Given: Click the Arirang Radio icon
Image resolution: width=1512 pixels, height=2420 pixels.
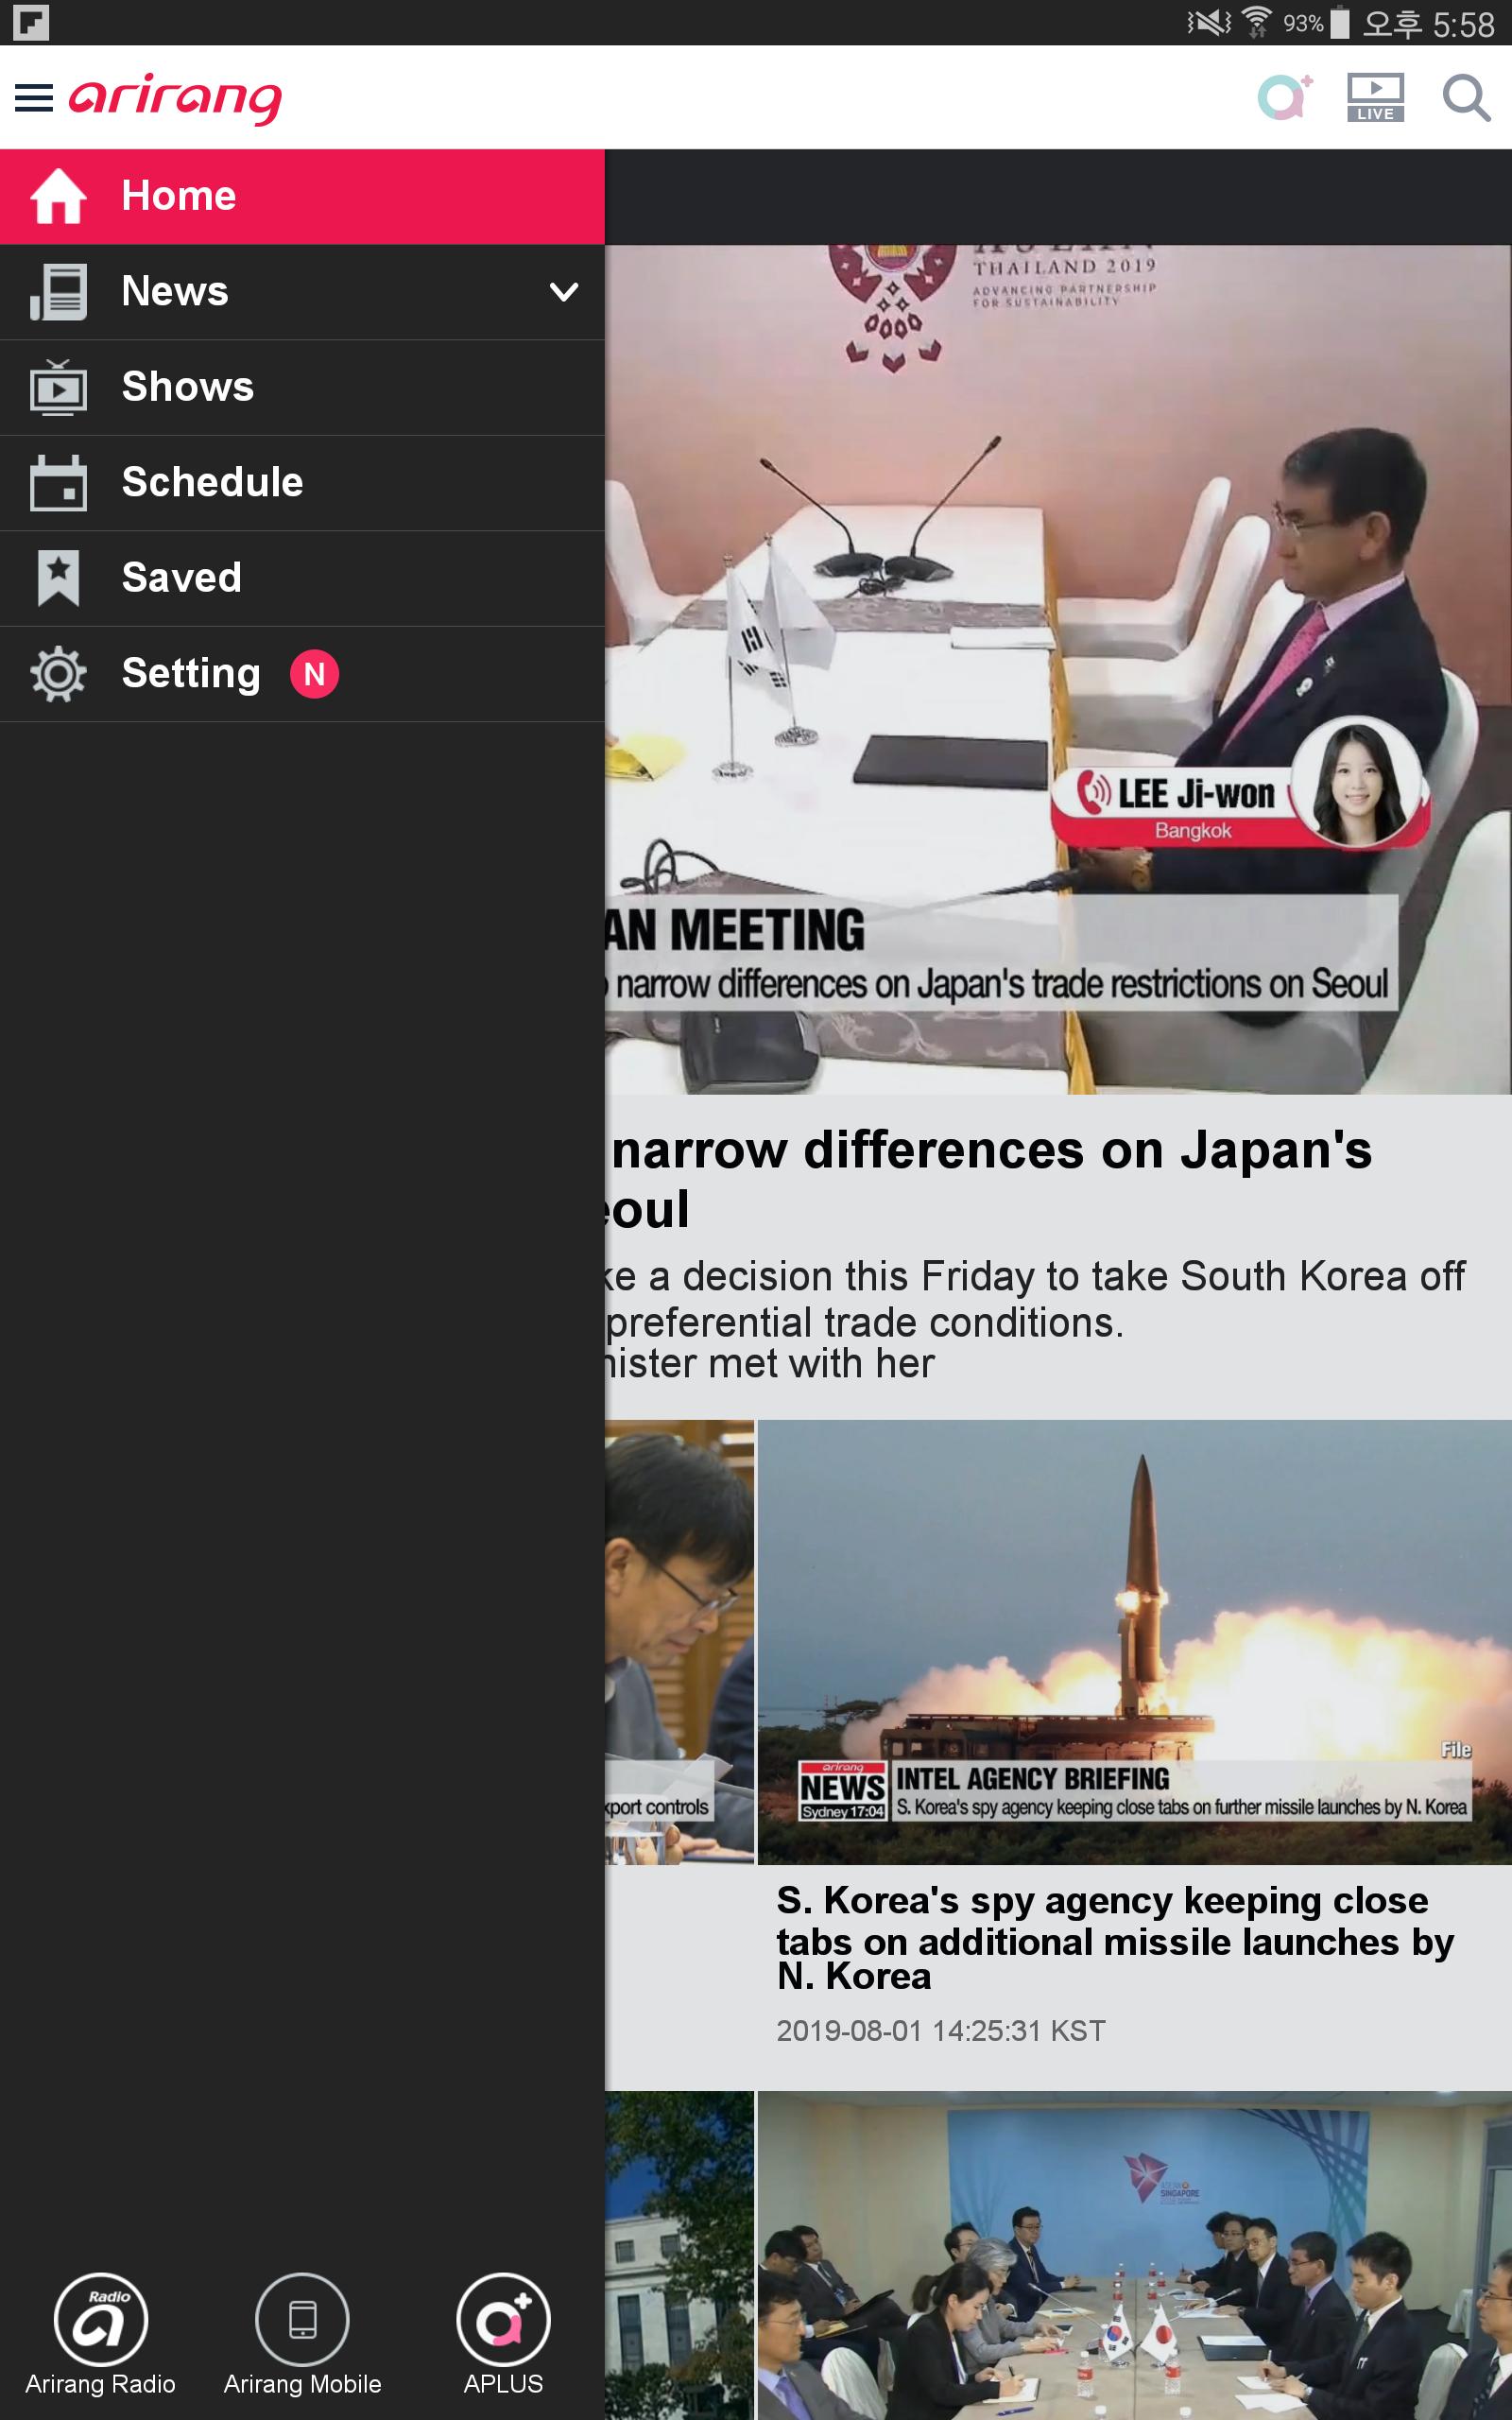Looking at the screenshot, I should pos(100,2318).
